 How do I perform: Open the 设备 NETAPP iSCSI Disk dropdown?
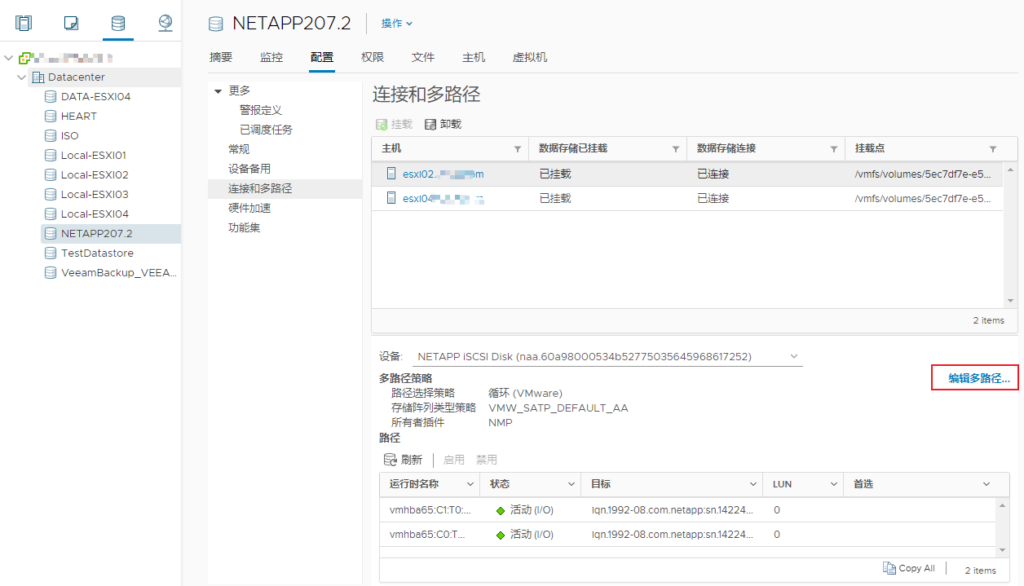pyautogui.click(x=794, y=356)
